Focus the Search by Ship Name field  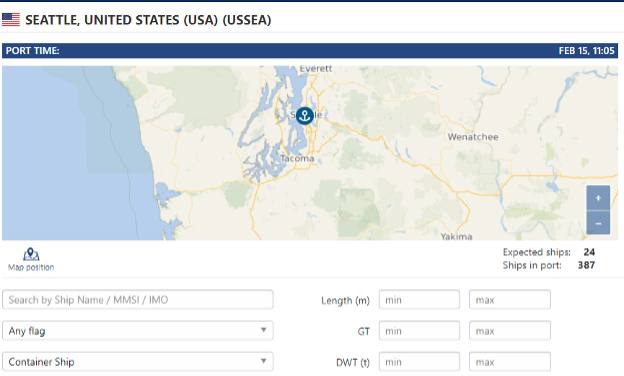point(138,300)
